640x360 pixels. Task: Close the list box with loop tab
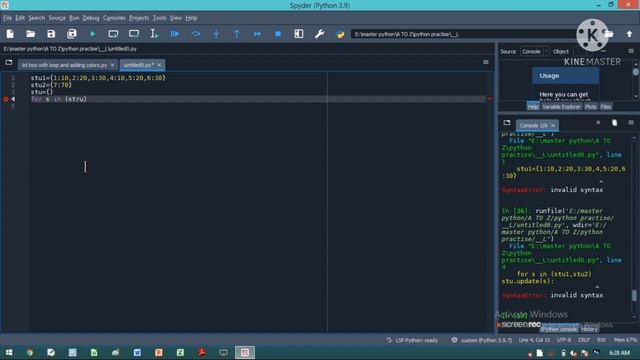coord(113,65)
